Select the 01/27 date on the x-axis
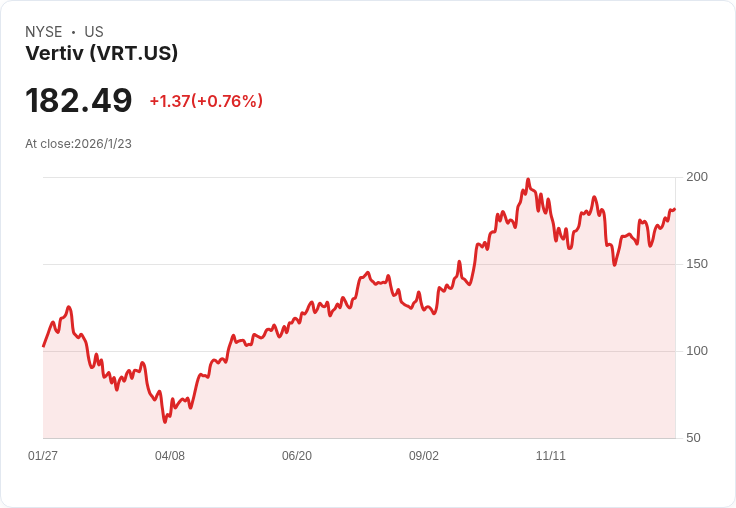Viewport: 736px width, 508px height. pos(43,456)
